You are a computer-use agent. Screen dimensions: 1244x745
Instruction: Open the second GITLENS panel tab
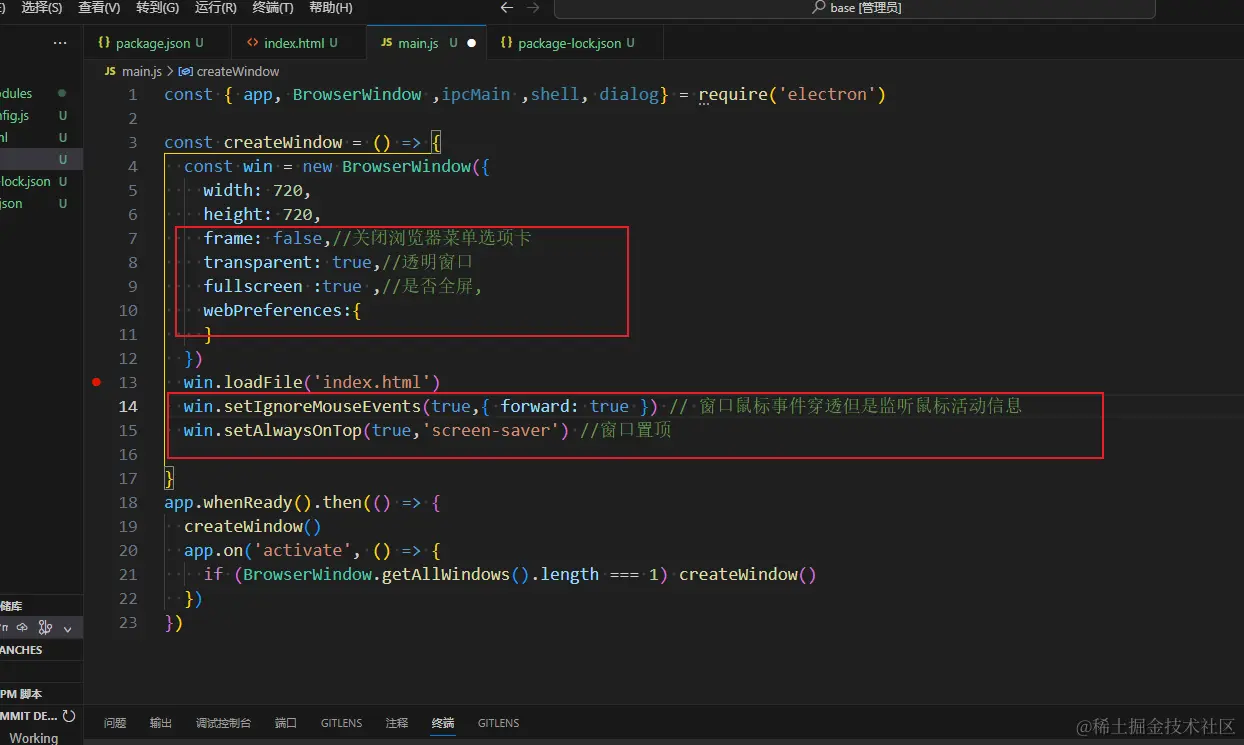(498, 723)
